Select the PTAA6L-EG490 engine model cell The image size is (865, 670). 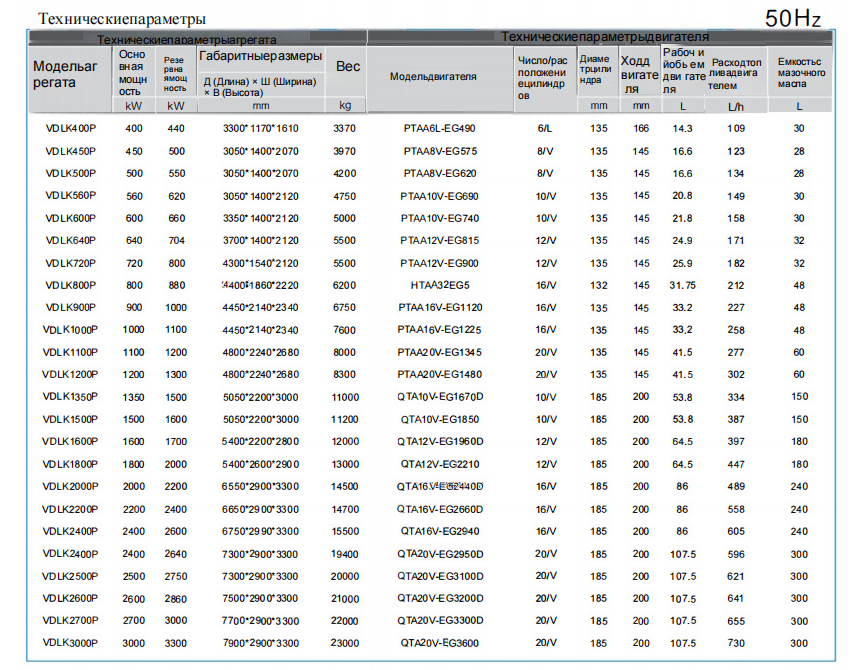pyautogui.click(x=439, y=128)
